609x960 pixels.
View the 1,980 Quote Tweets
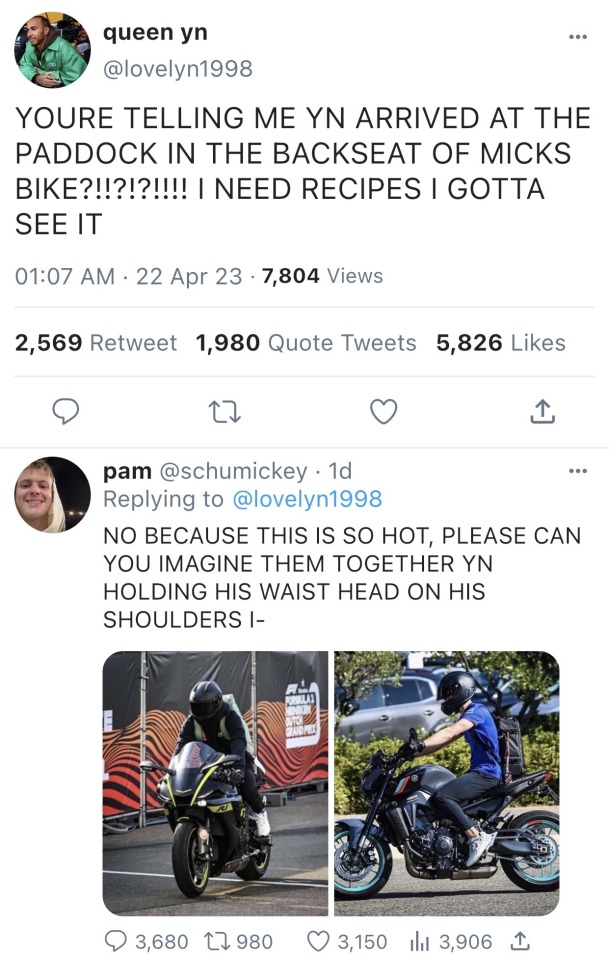(306, 343)
